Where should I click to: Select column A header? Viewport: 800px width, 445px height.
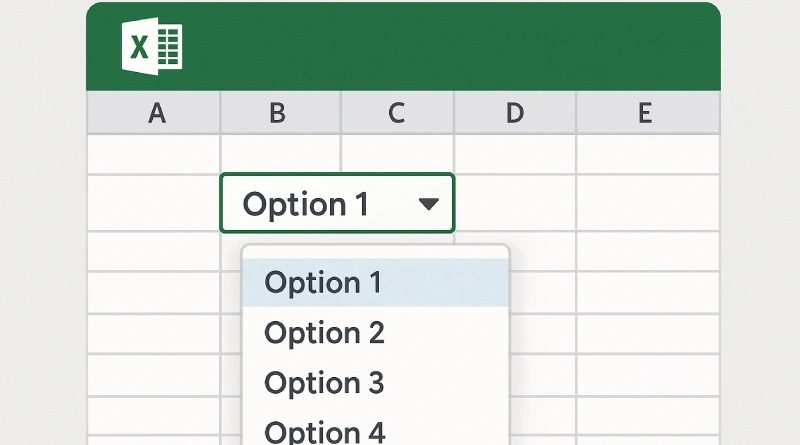pyautogui.click(x=154, y=113)
